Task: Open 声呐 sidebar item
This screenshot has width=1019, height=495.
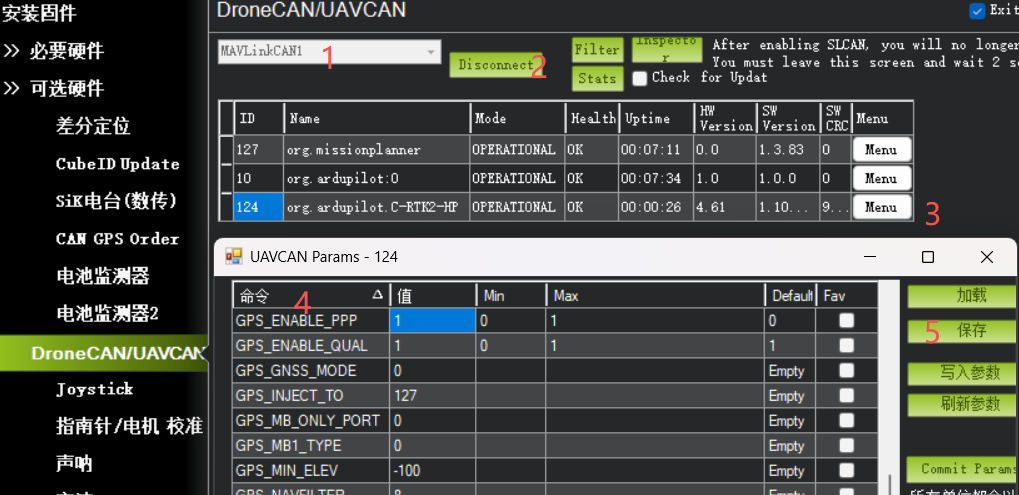Action: [x=74, y=464]
